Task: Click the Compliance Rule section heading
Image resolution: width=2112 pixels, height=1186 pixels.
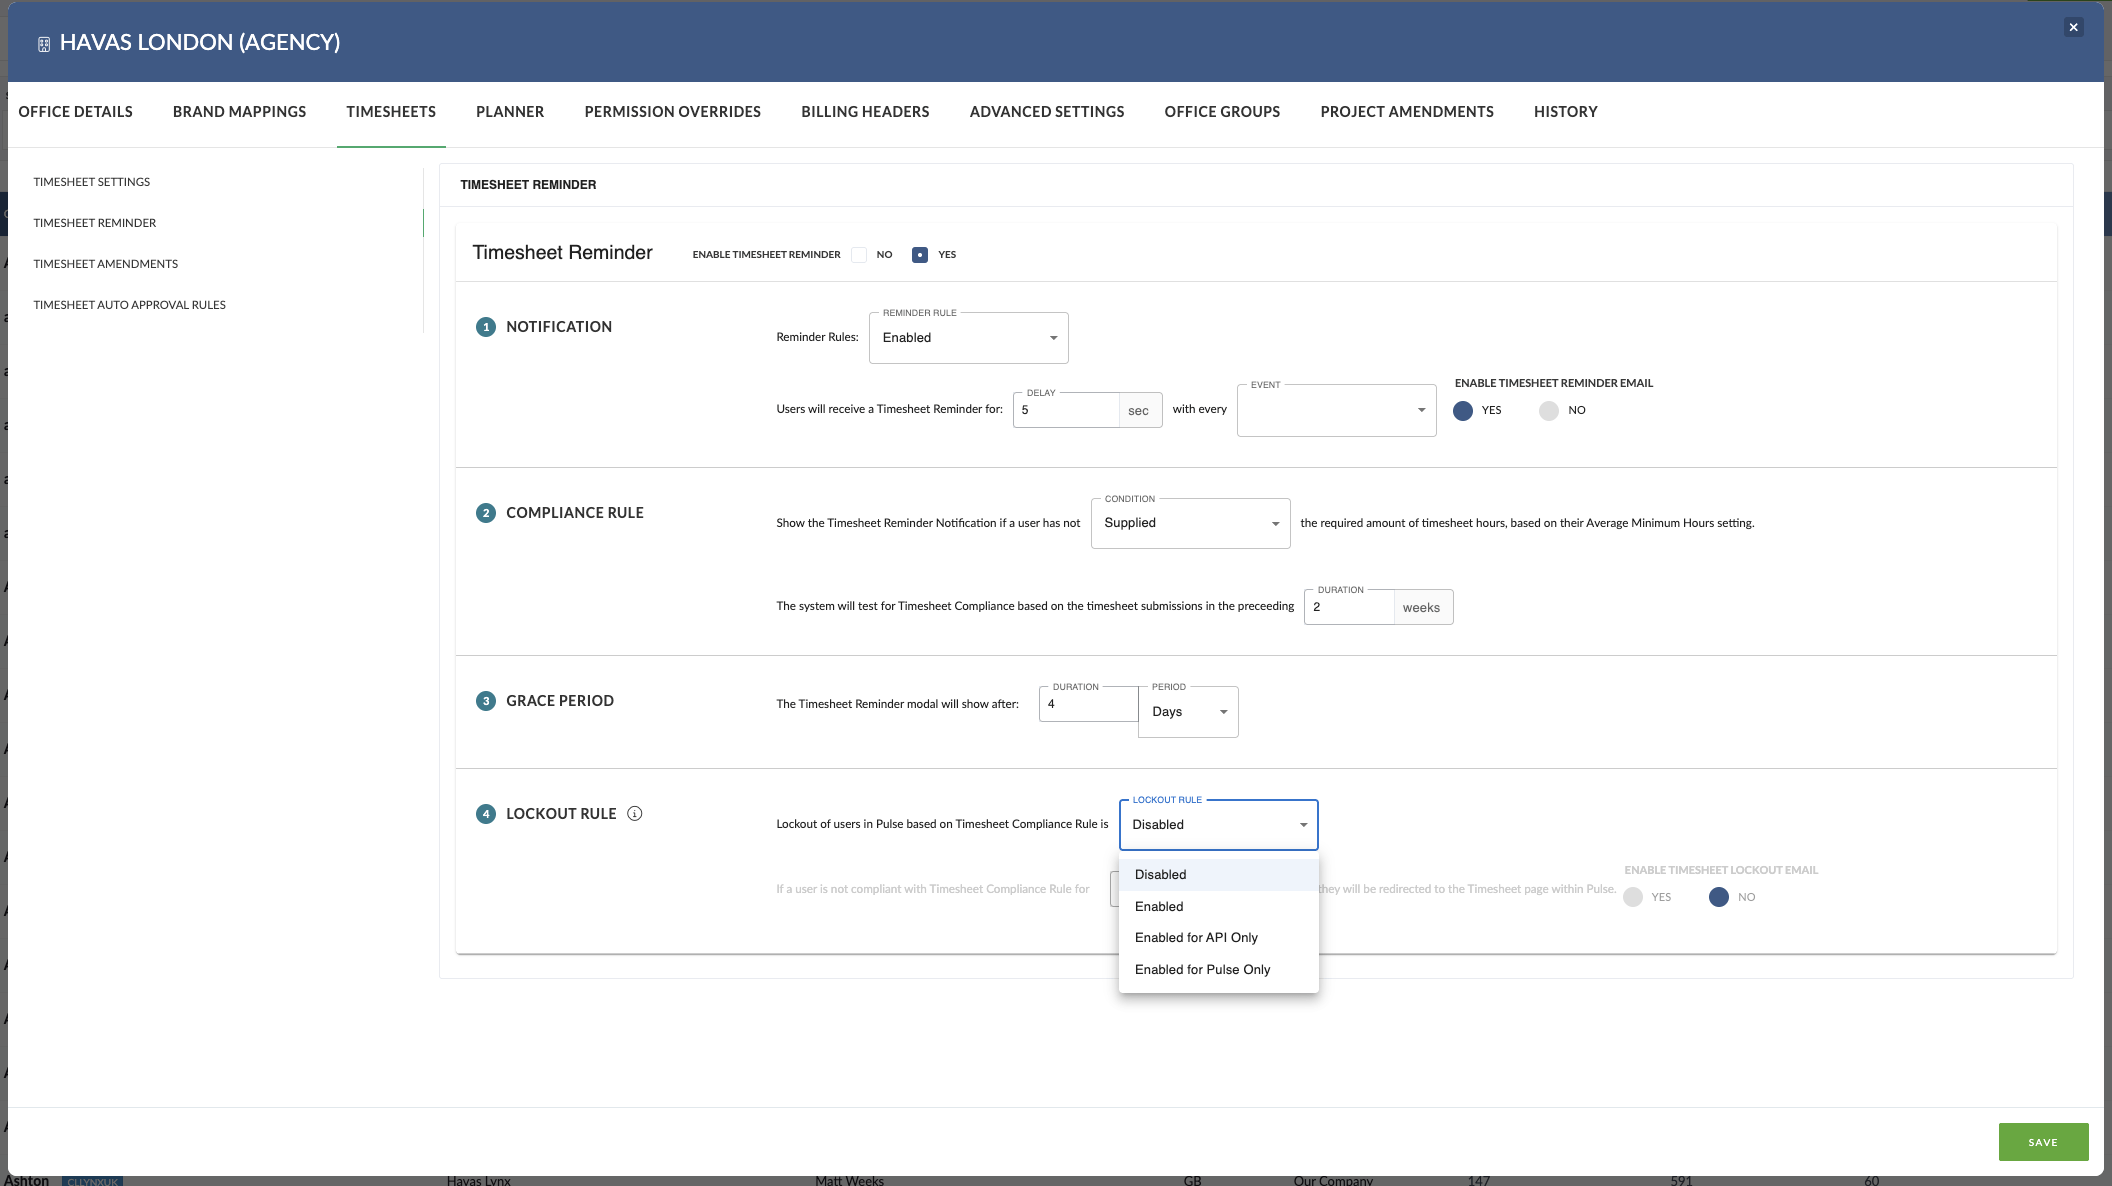Action: pos(575,513)
